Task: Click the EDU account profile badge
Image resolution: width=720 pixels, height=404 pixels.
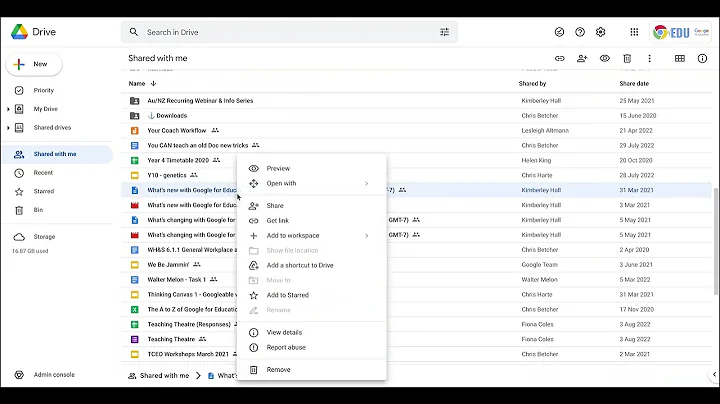Action: pyautogui.click(x=681, y=32)
